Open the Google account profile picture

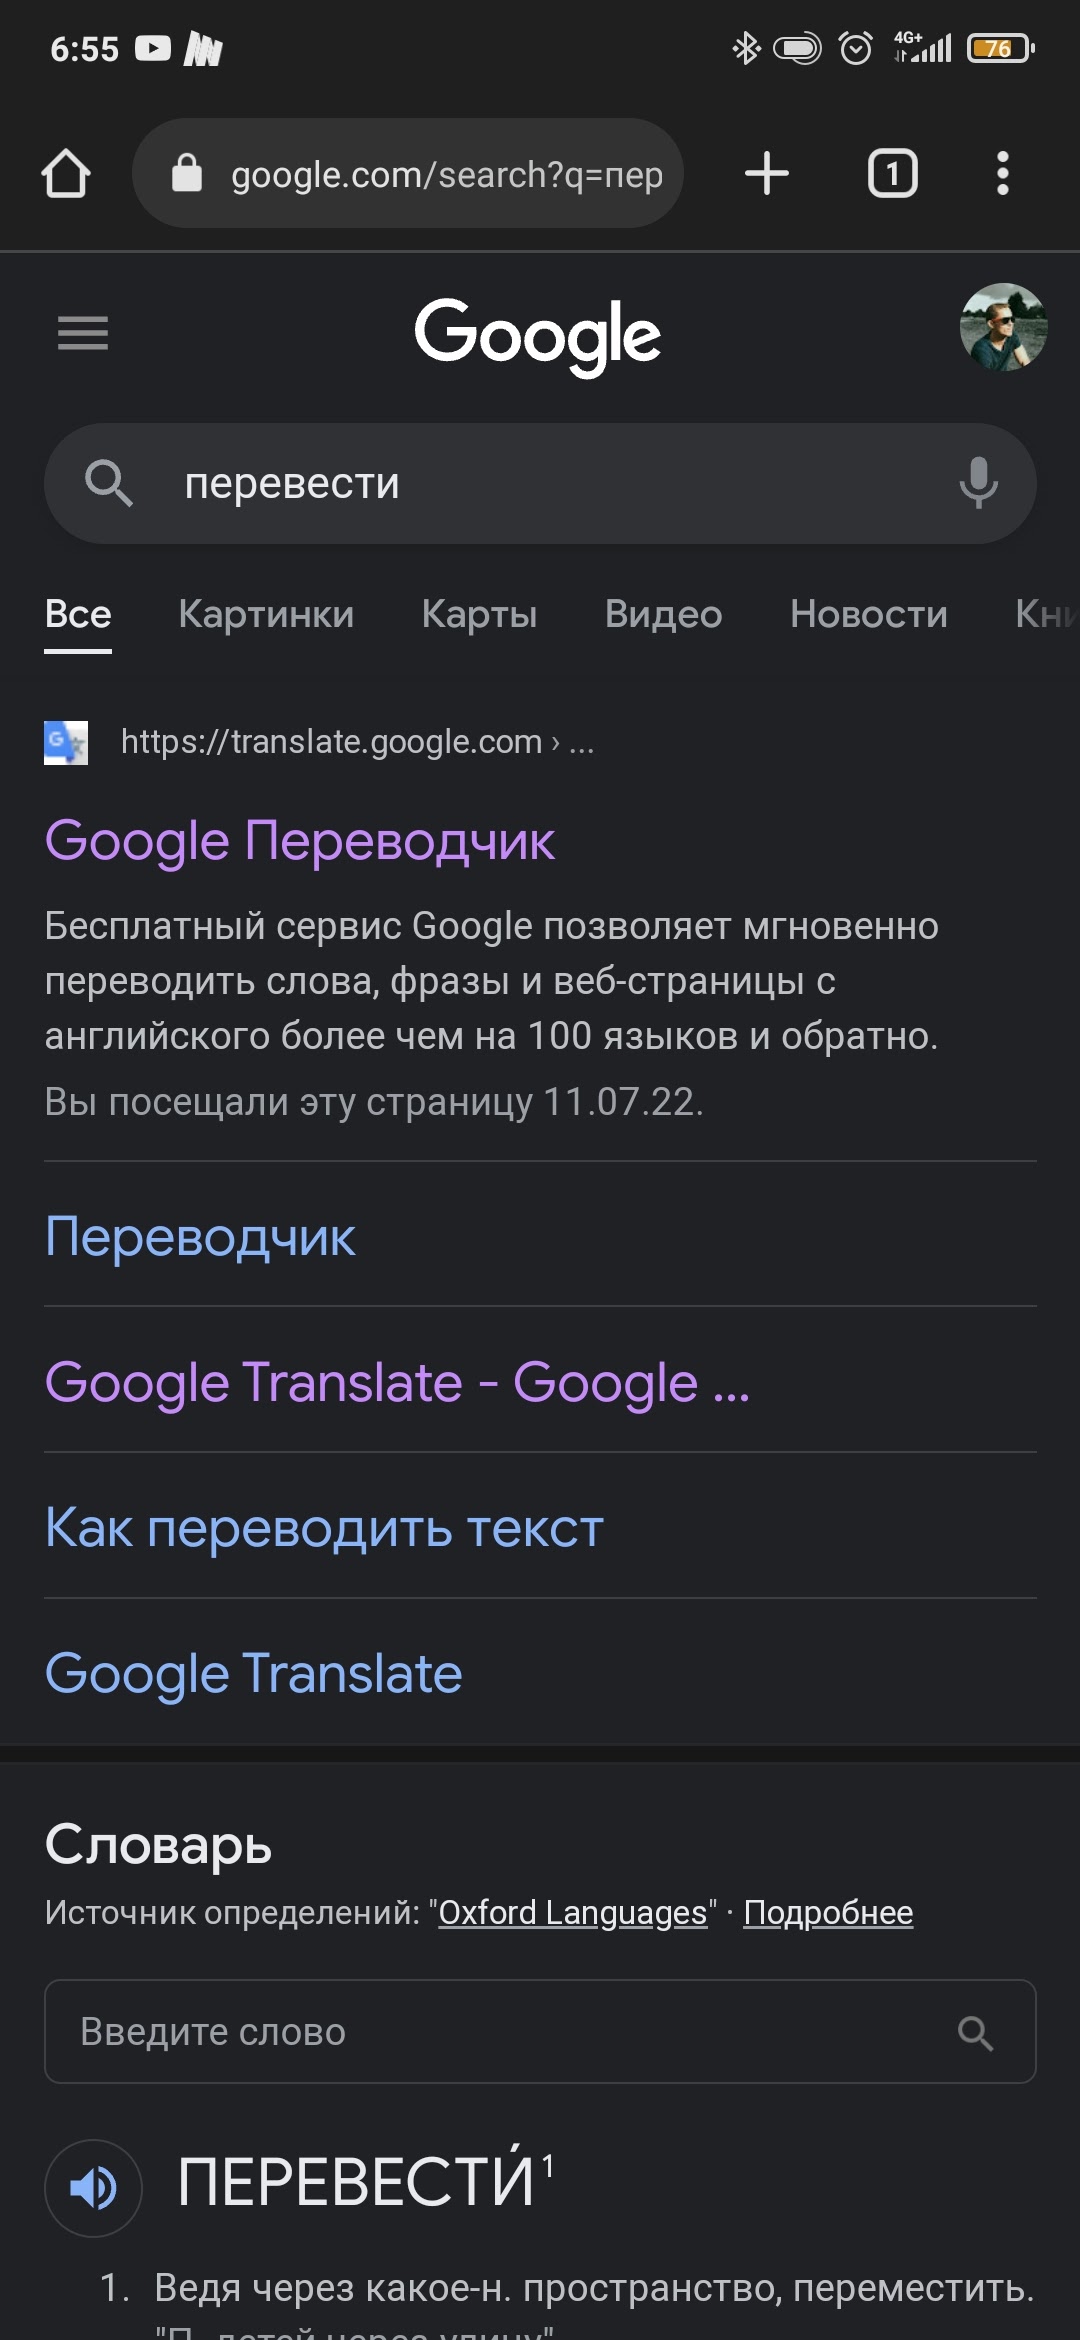[1003, 328]
